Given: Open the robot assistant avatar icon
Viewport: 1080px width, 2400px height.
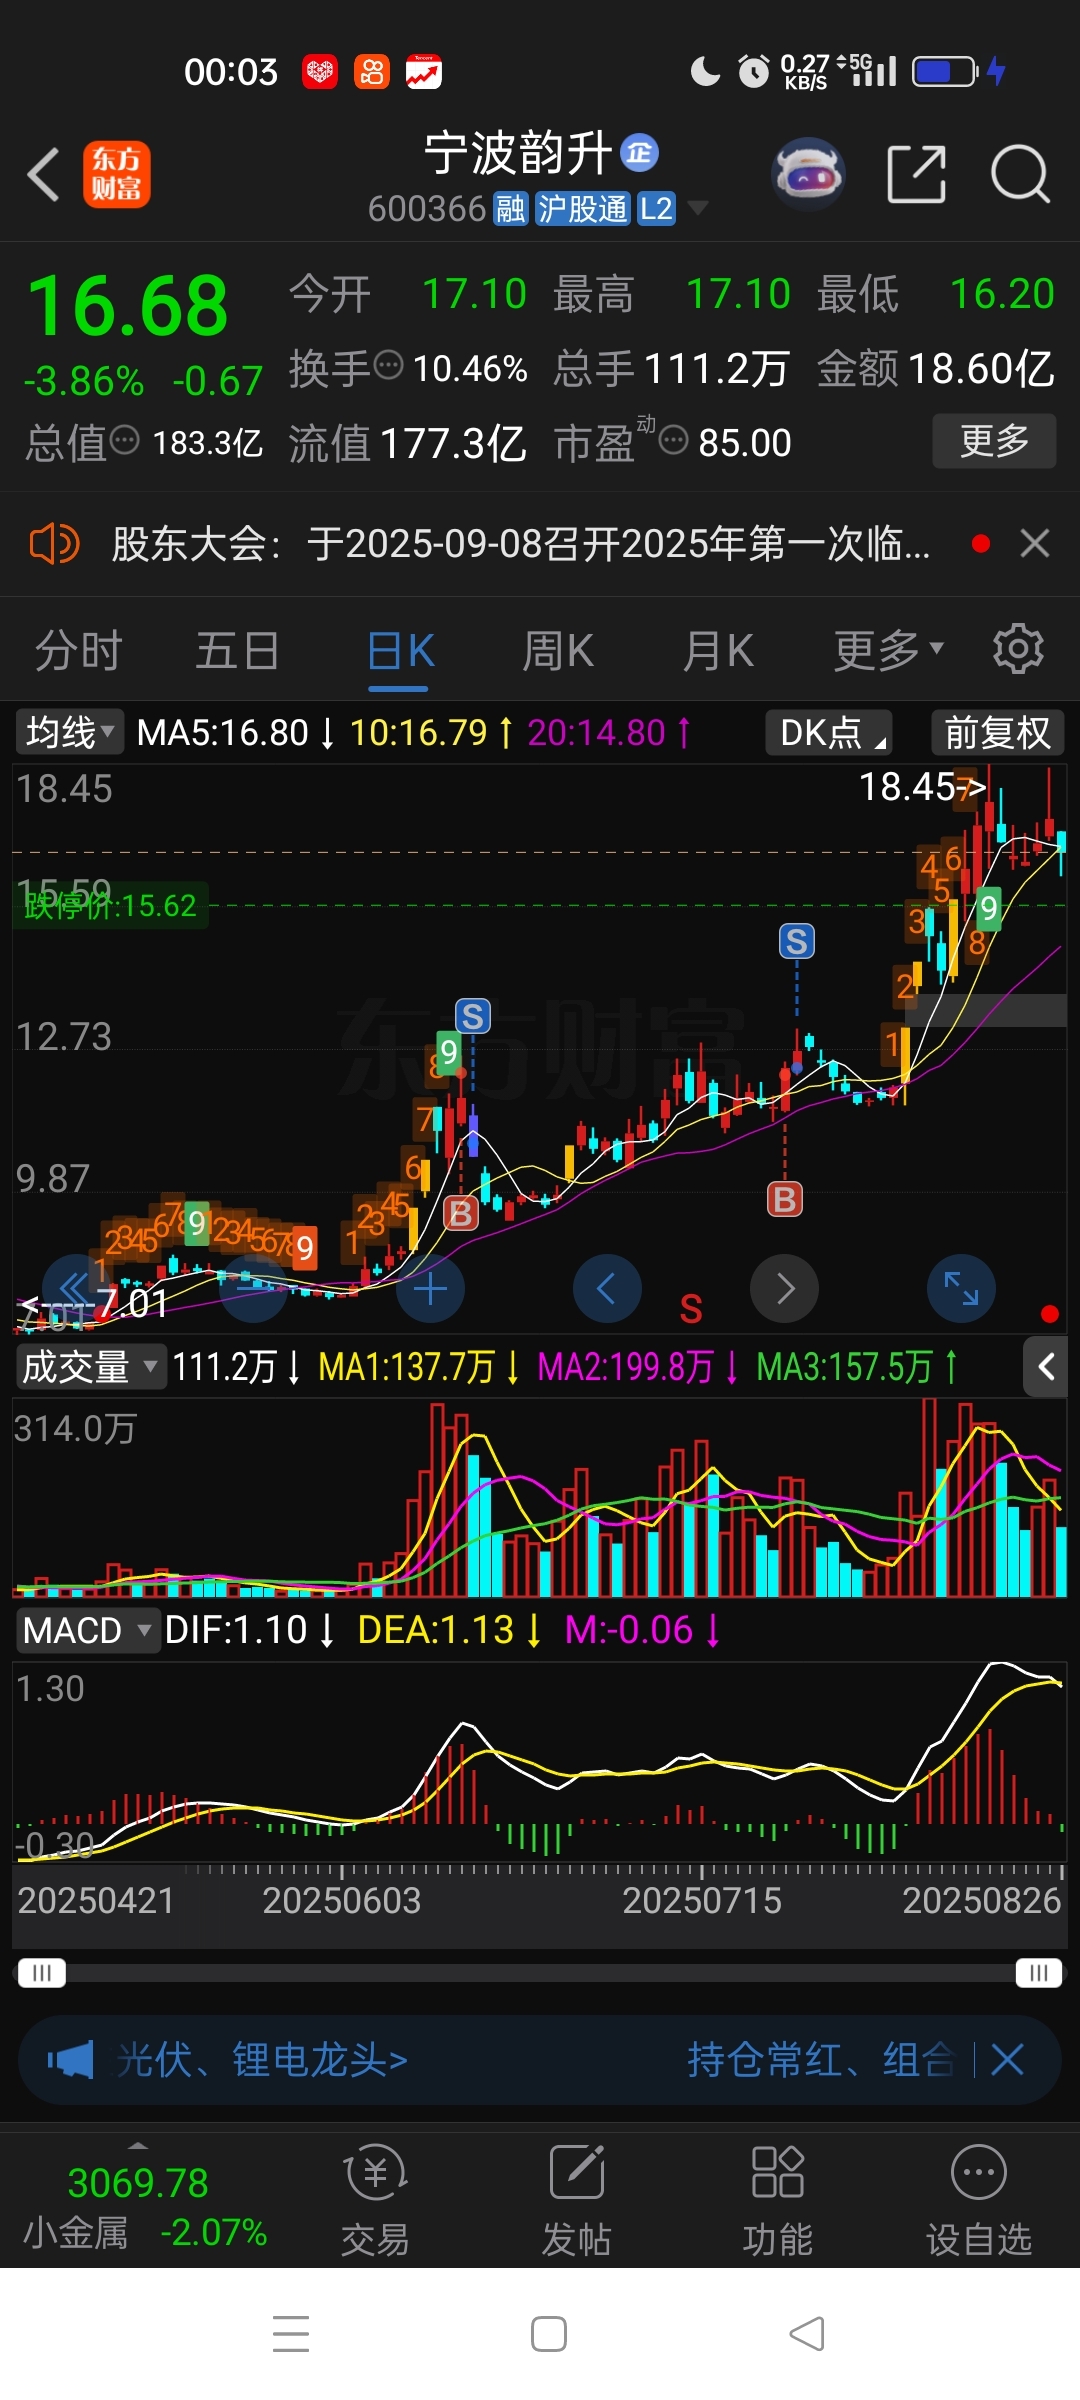Looking at the screenshot, I should tap(809, 174).
